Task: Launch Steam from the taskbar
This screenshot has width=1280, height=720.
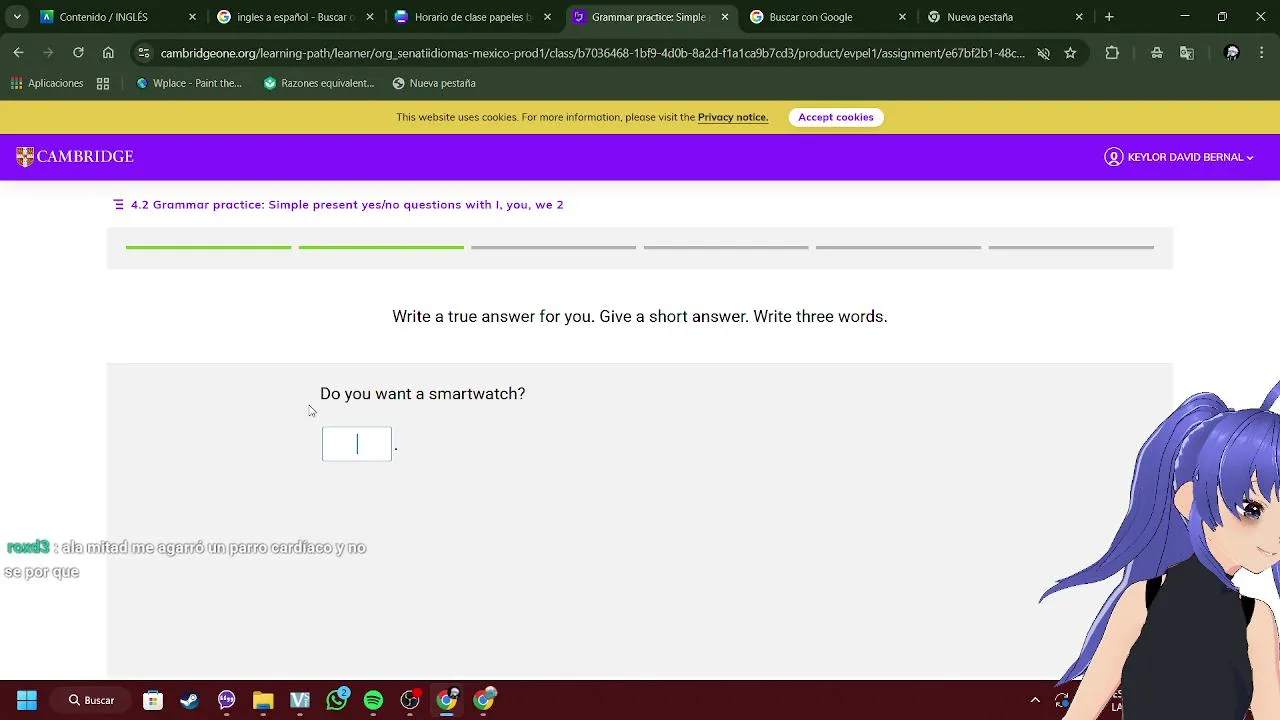Action: (190, 700)
